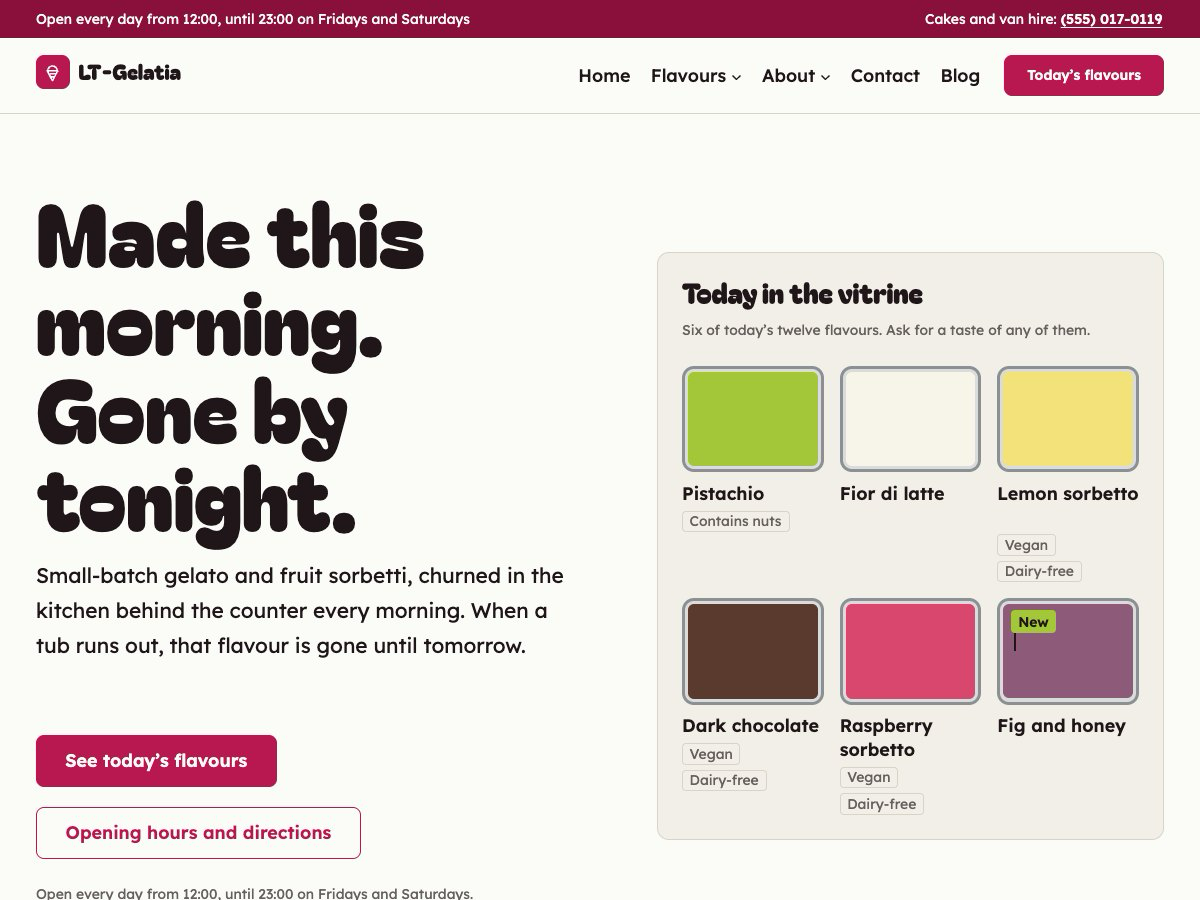Screen dimensions: 1200x900
Task: Click the Vegan tag under Dark chocolate
Action: pyautogui.click(x=711, y=754)
